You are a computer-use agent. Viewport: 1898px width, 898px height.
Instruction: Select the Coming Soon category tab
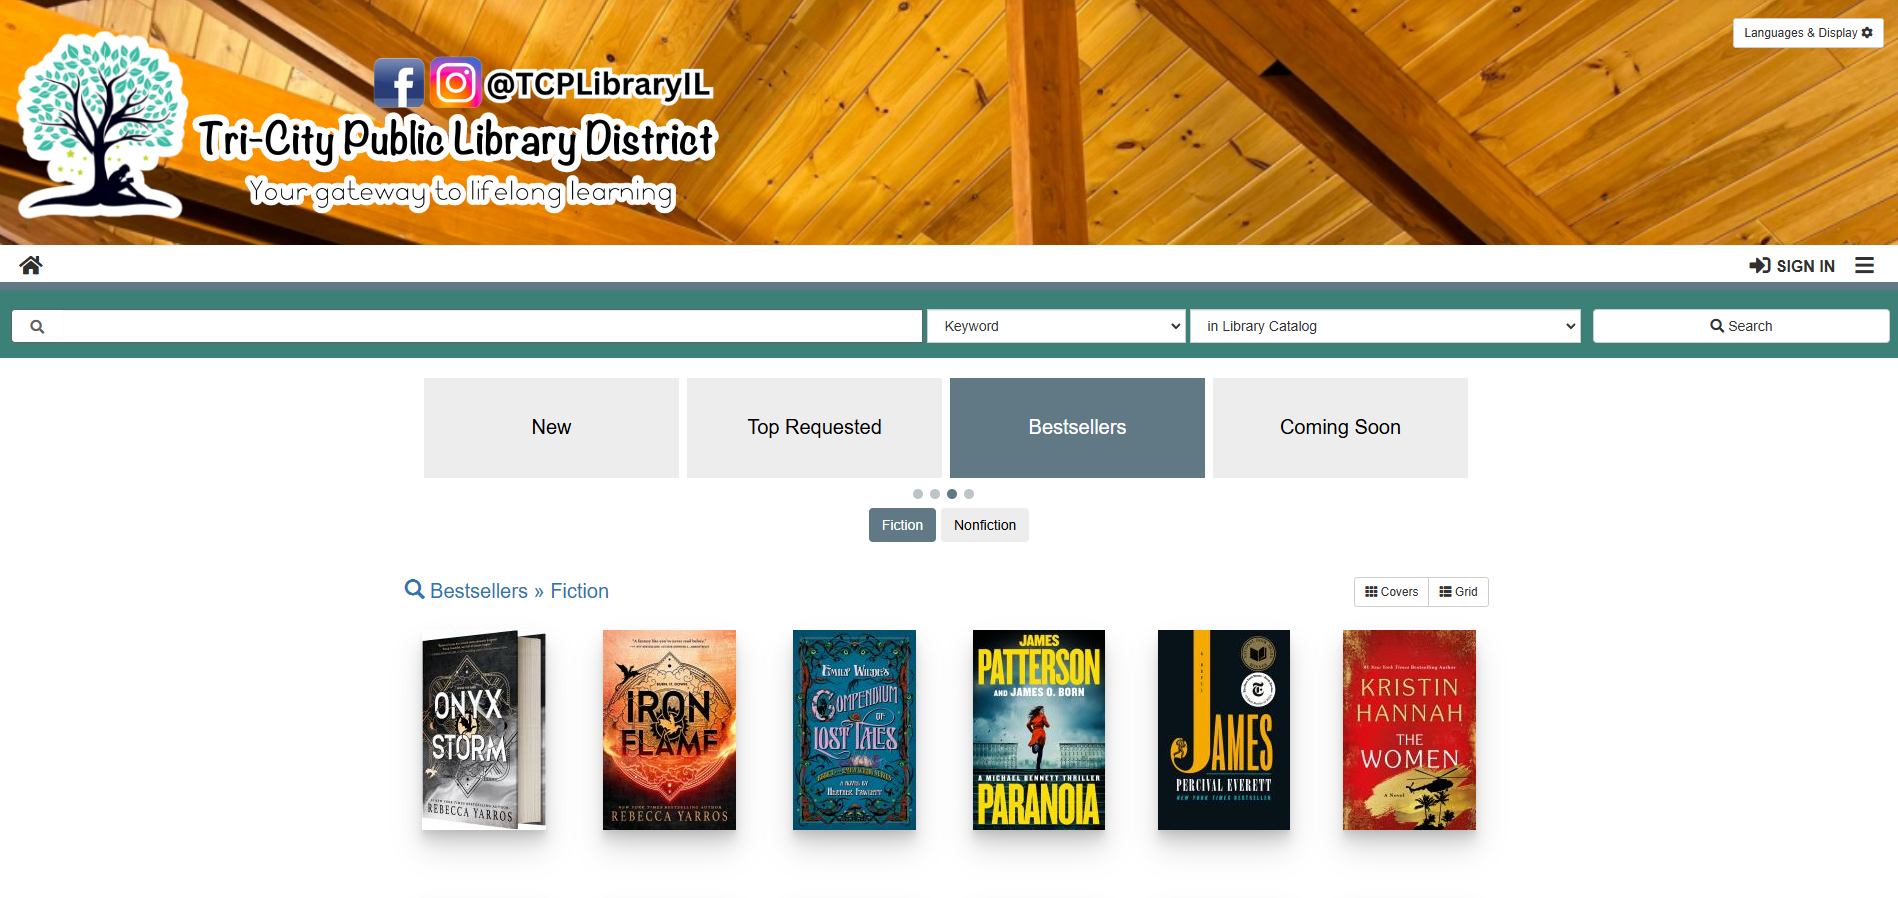[1340, 428]
